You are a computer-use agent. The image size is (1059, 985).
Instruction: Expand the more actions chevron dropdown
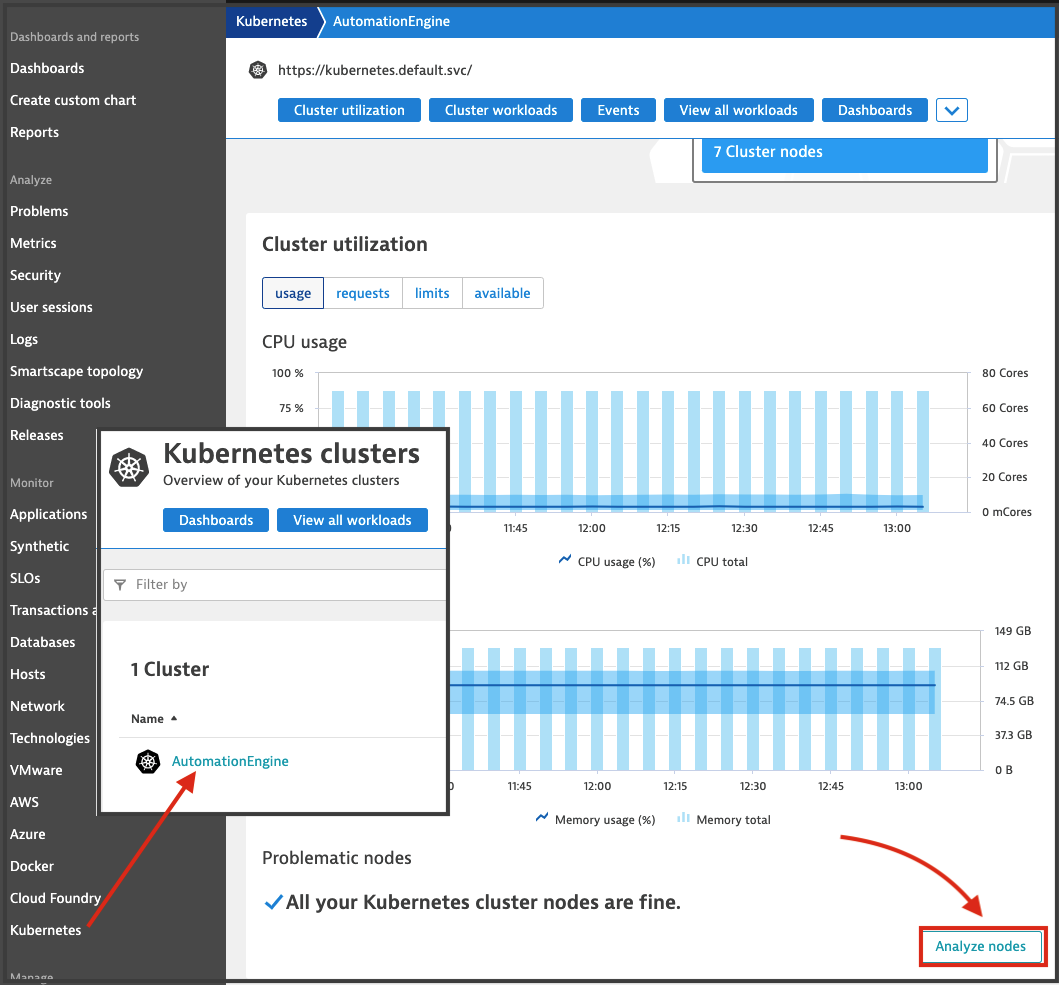(952, 110)
